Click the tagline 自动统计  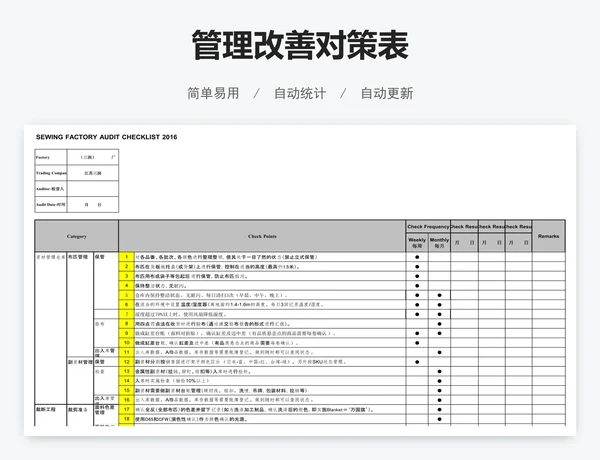point(300,93)
